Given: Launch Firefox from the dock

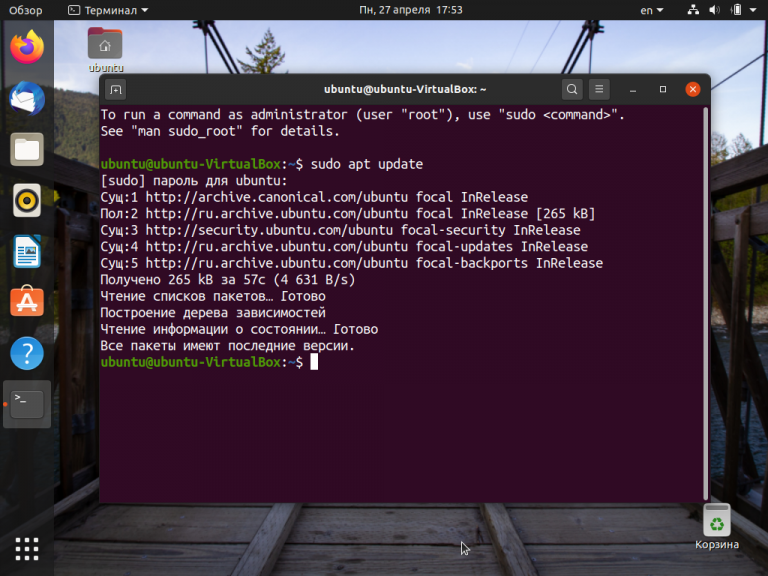Looking at the screenshot, I should pyautogui.click(x=27, y=47).
